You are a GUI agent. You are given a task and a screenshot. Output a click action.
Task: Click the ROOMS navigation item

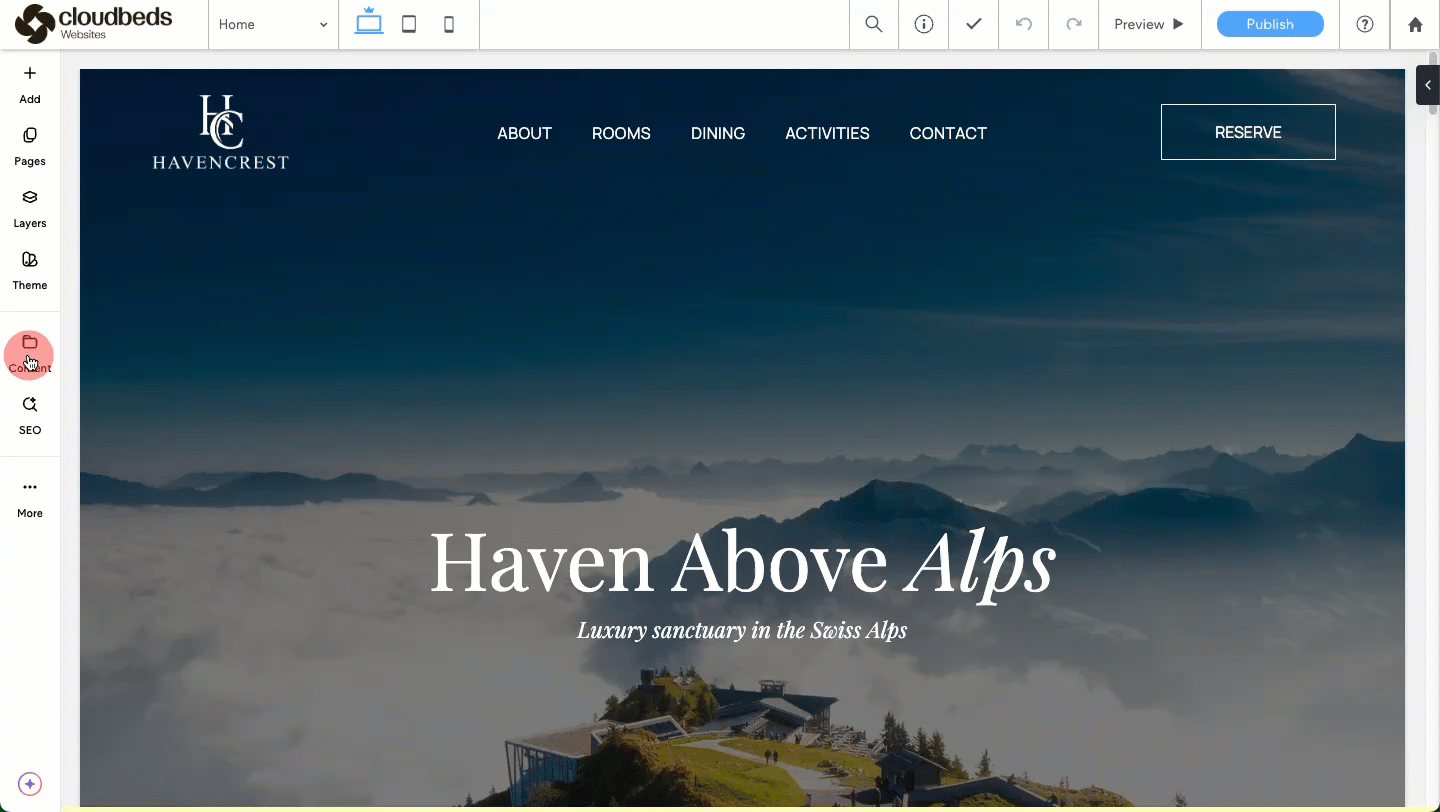[x=621, y=133]
